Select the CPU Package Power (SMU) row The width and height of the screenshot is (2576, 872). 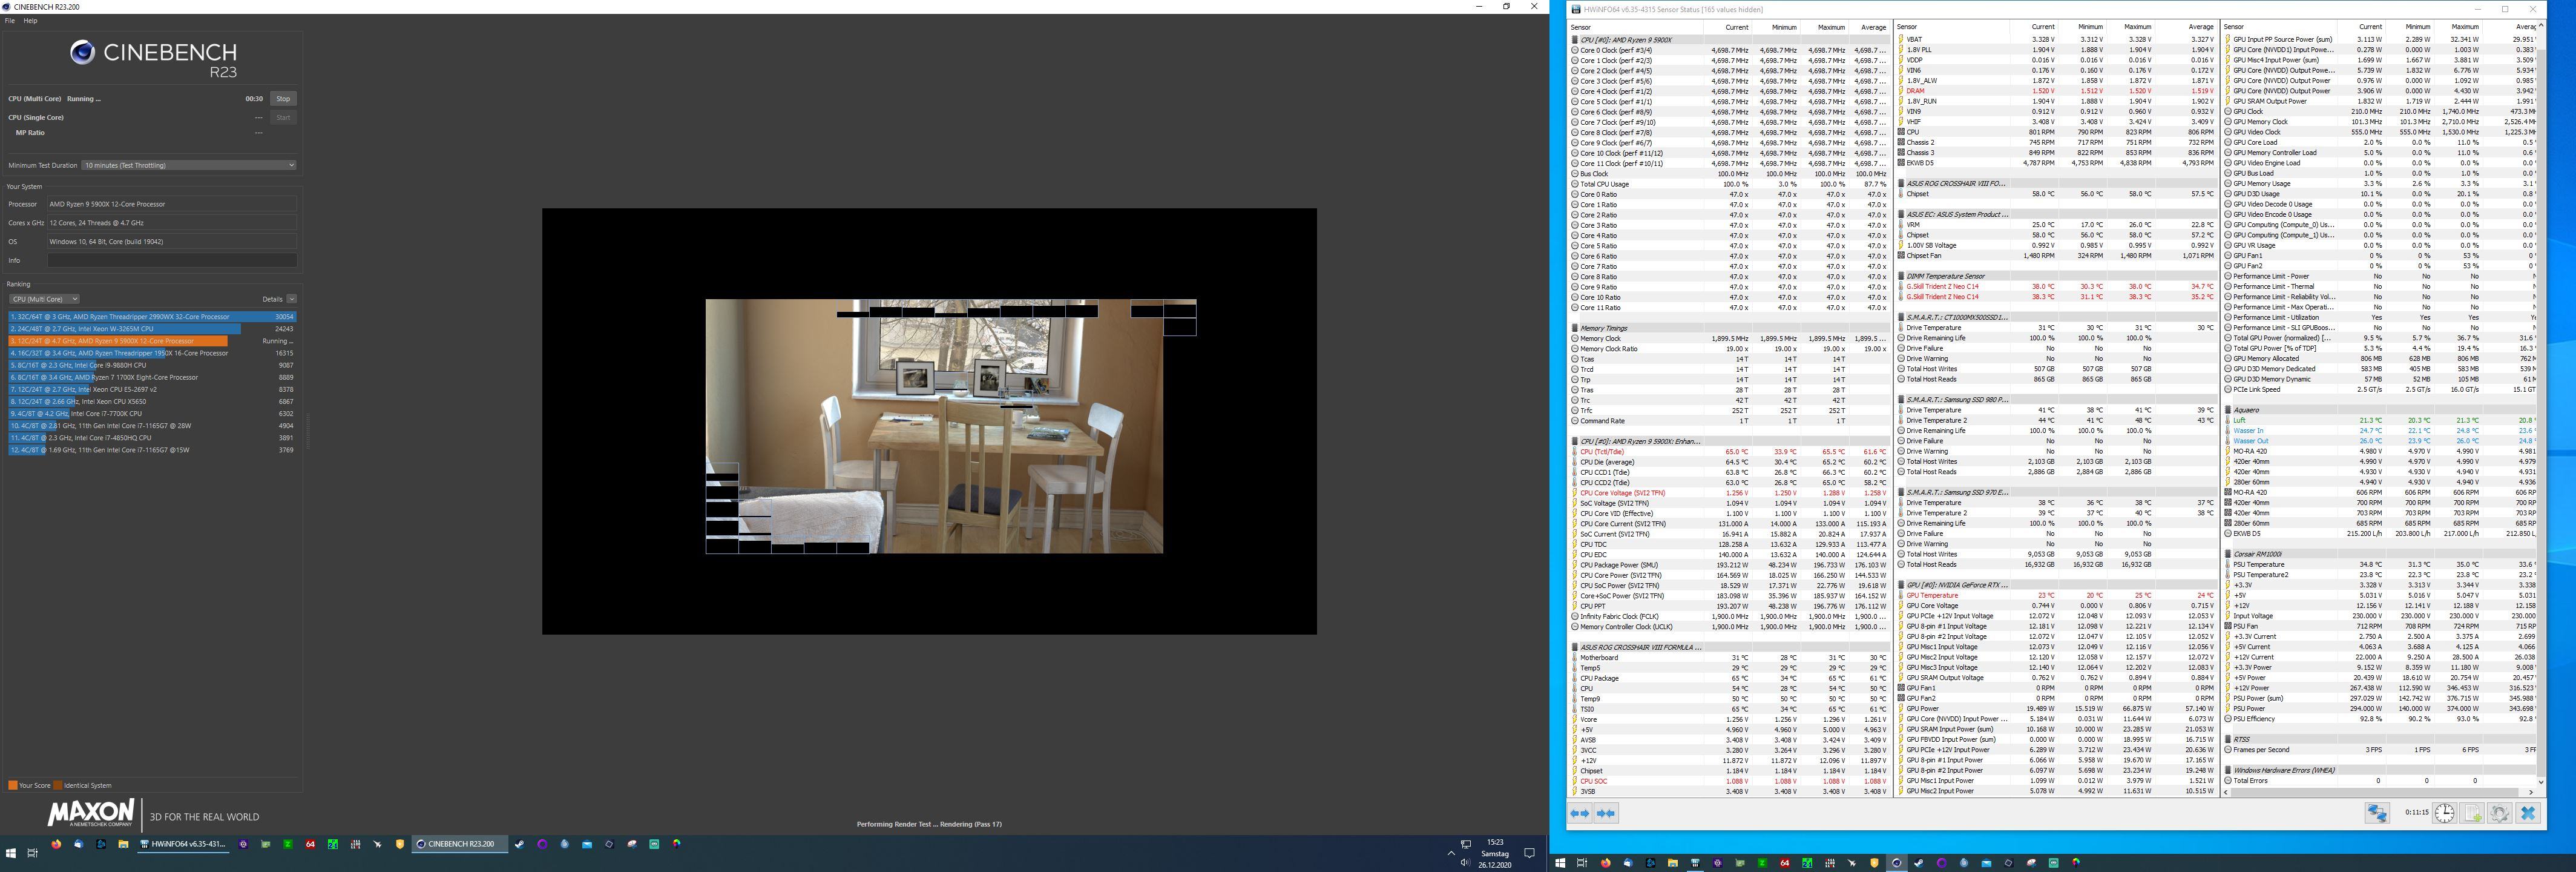[1729, 565]
